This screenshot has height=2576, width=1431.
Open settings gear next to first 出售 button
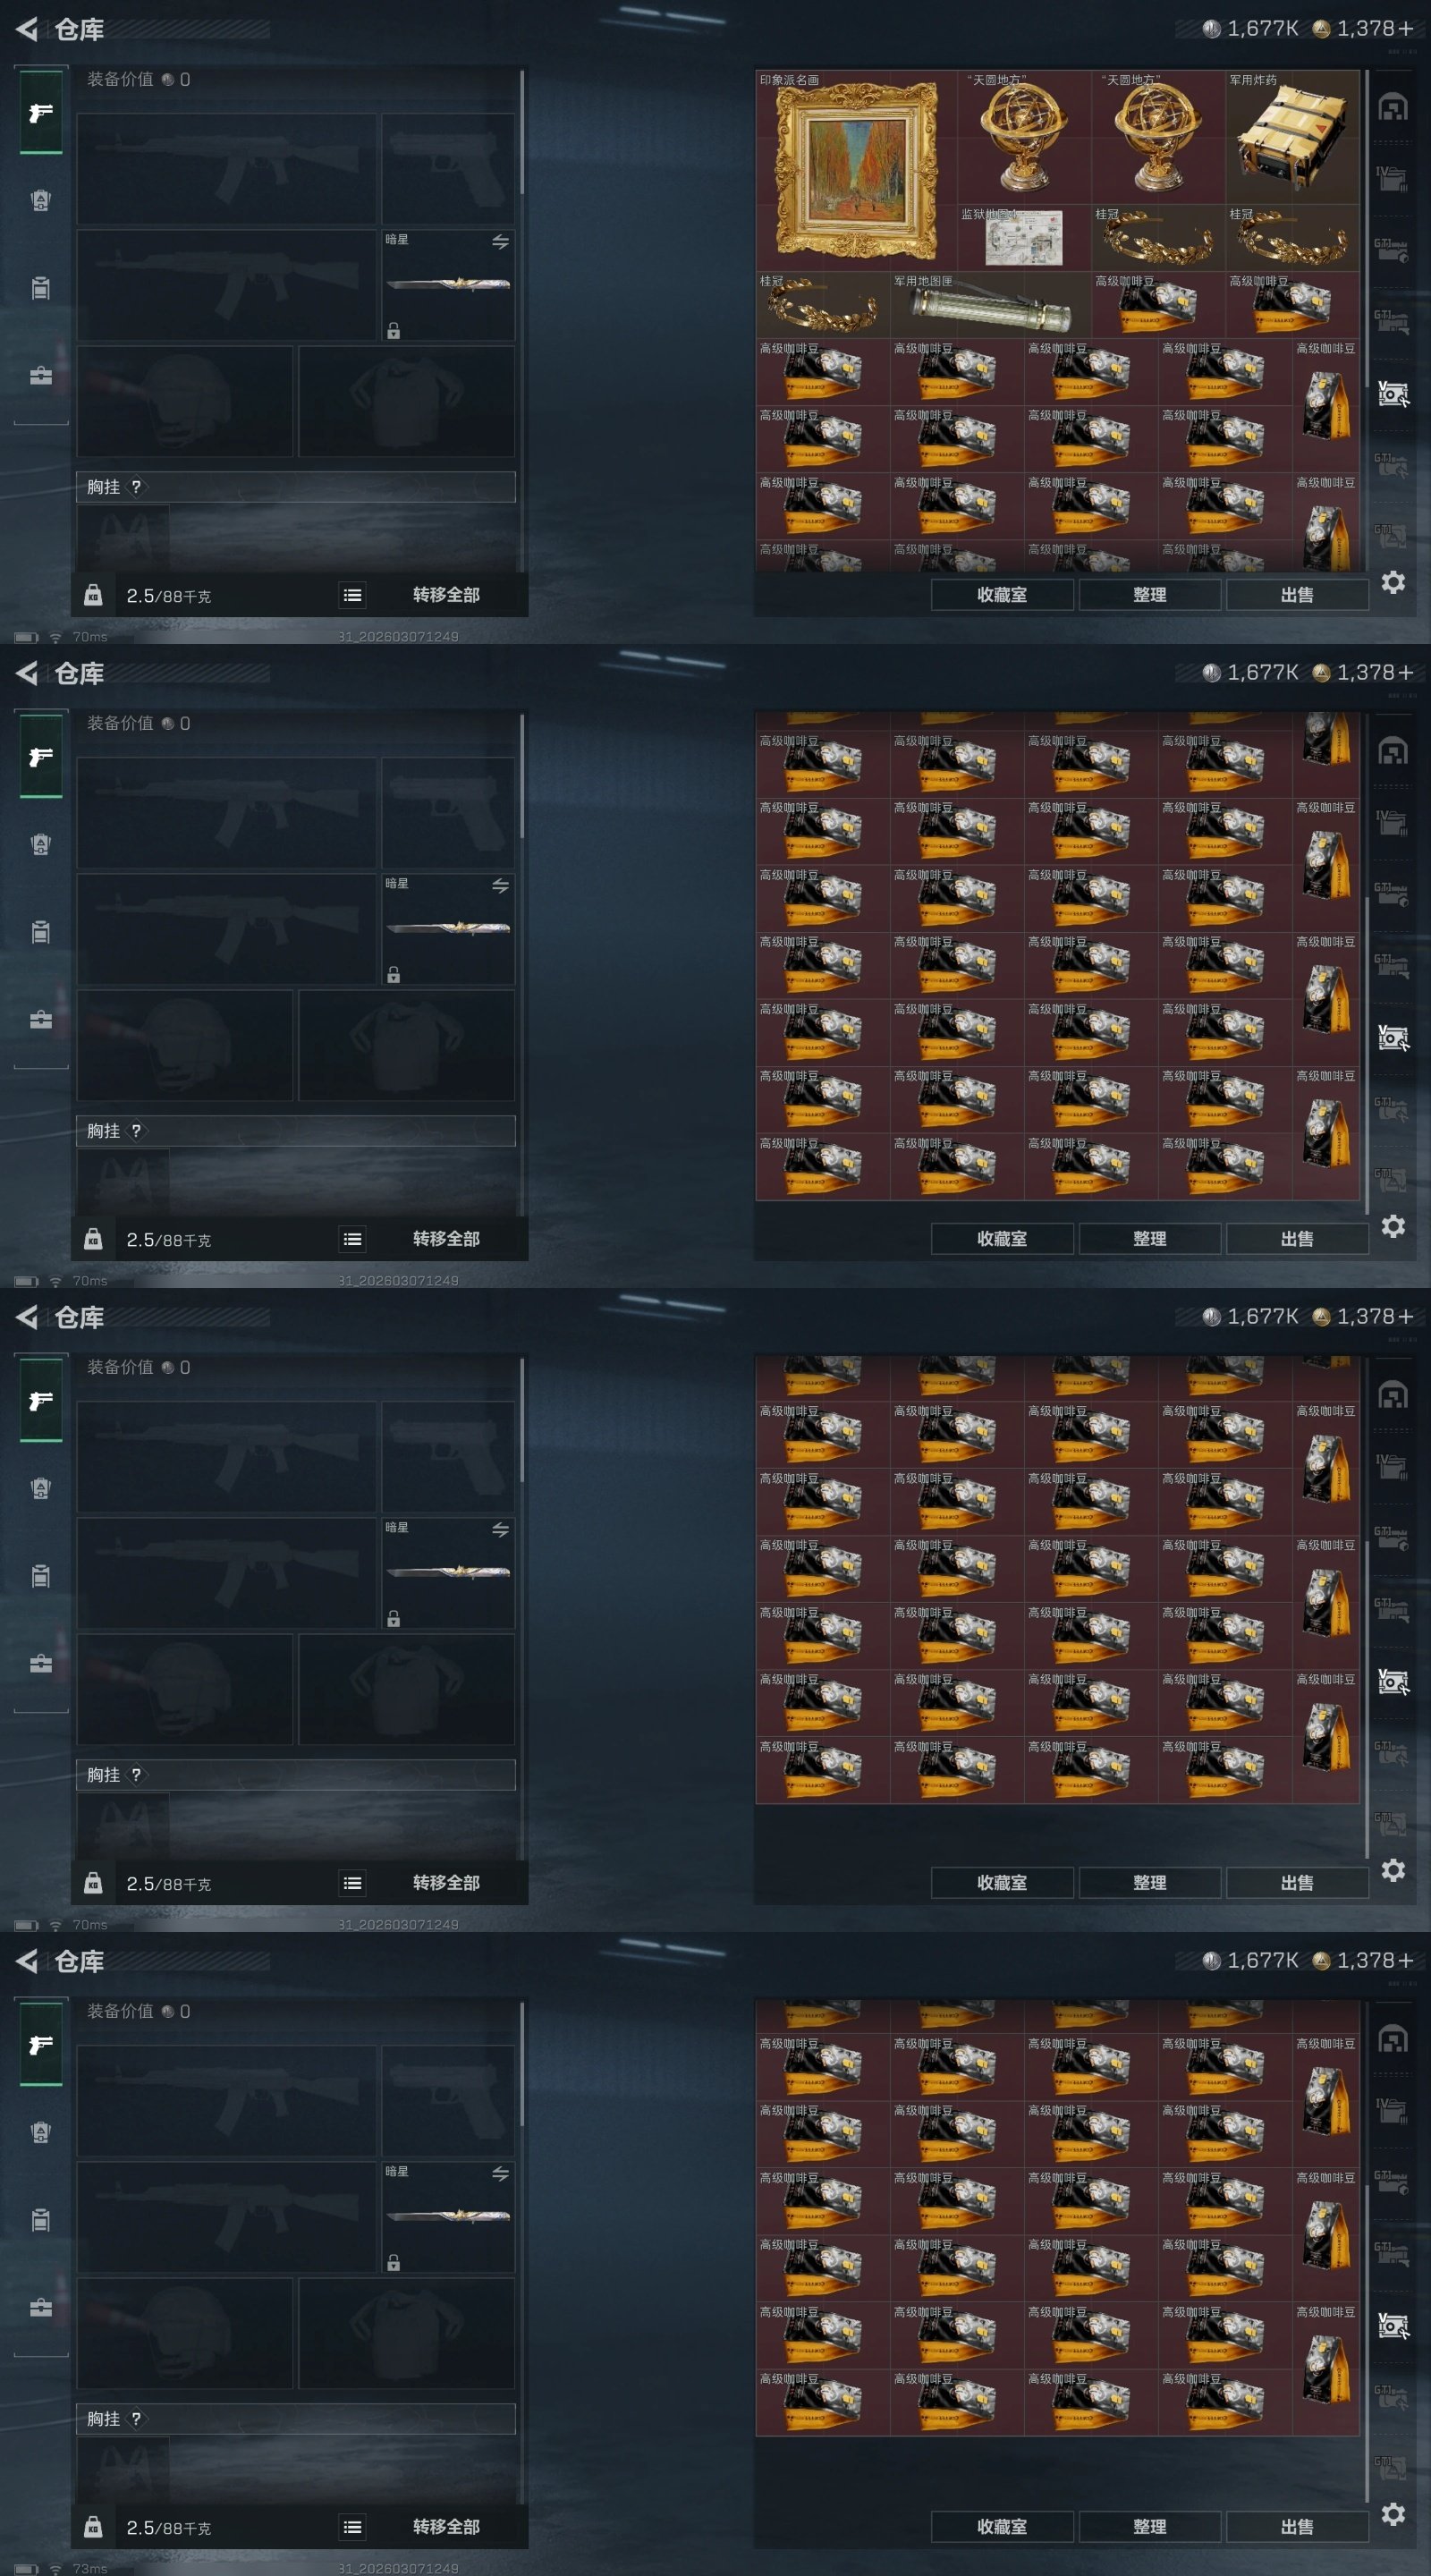click(x=1393, y=582)
